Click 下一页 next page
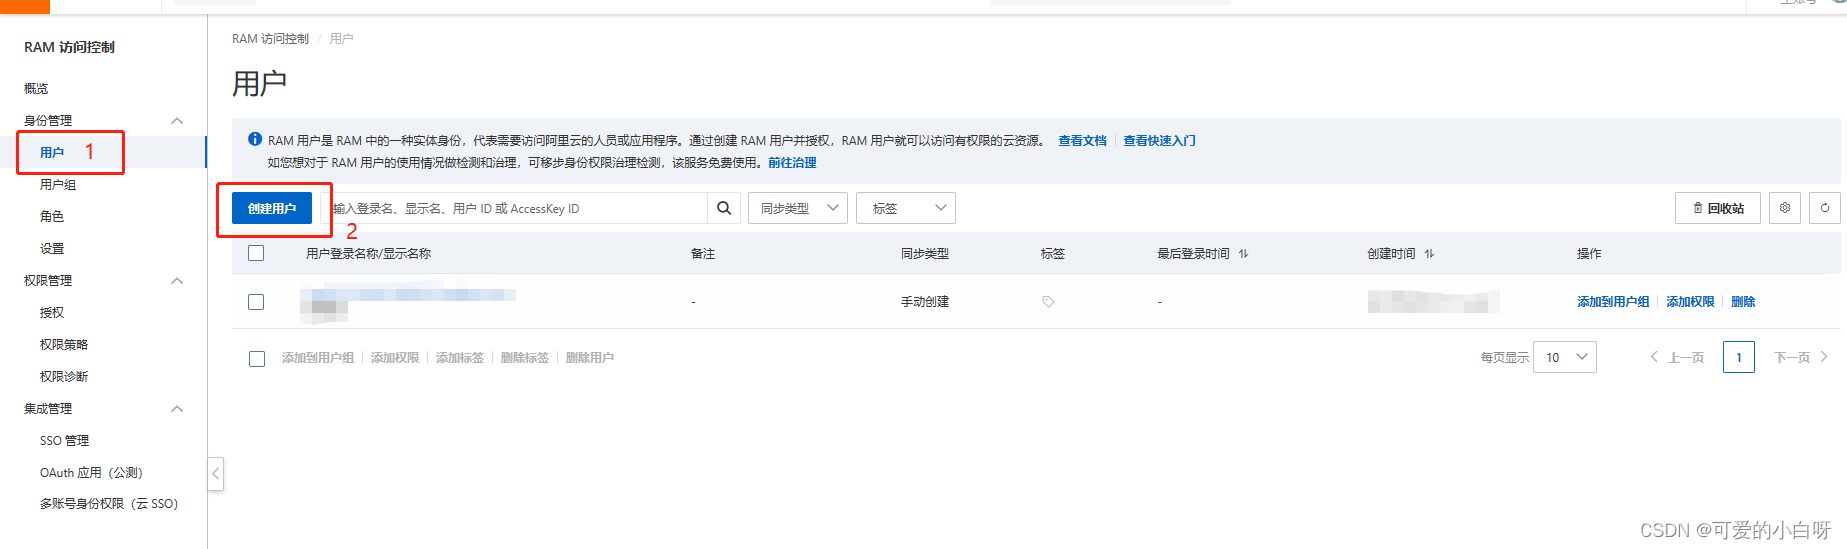 pyautogui.click(x=1801, y=357)
